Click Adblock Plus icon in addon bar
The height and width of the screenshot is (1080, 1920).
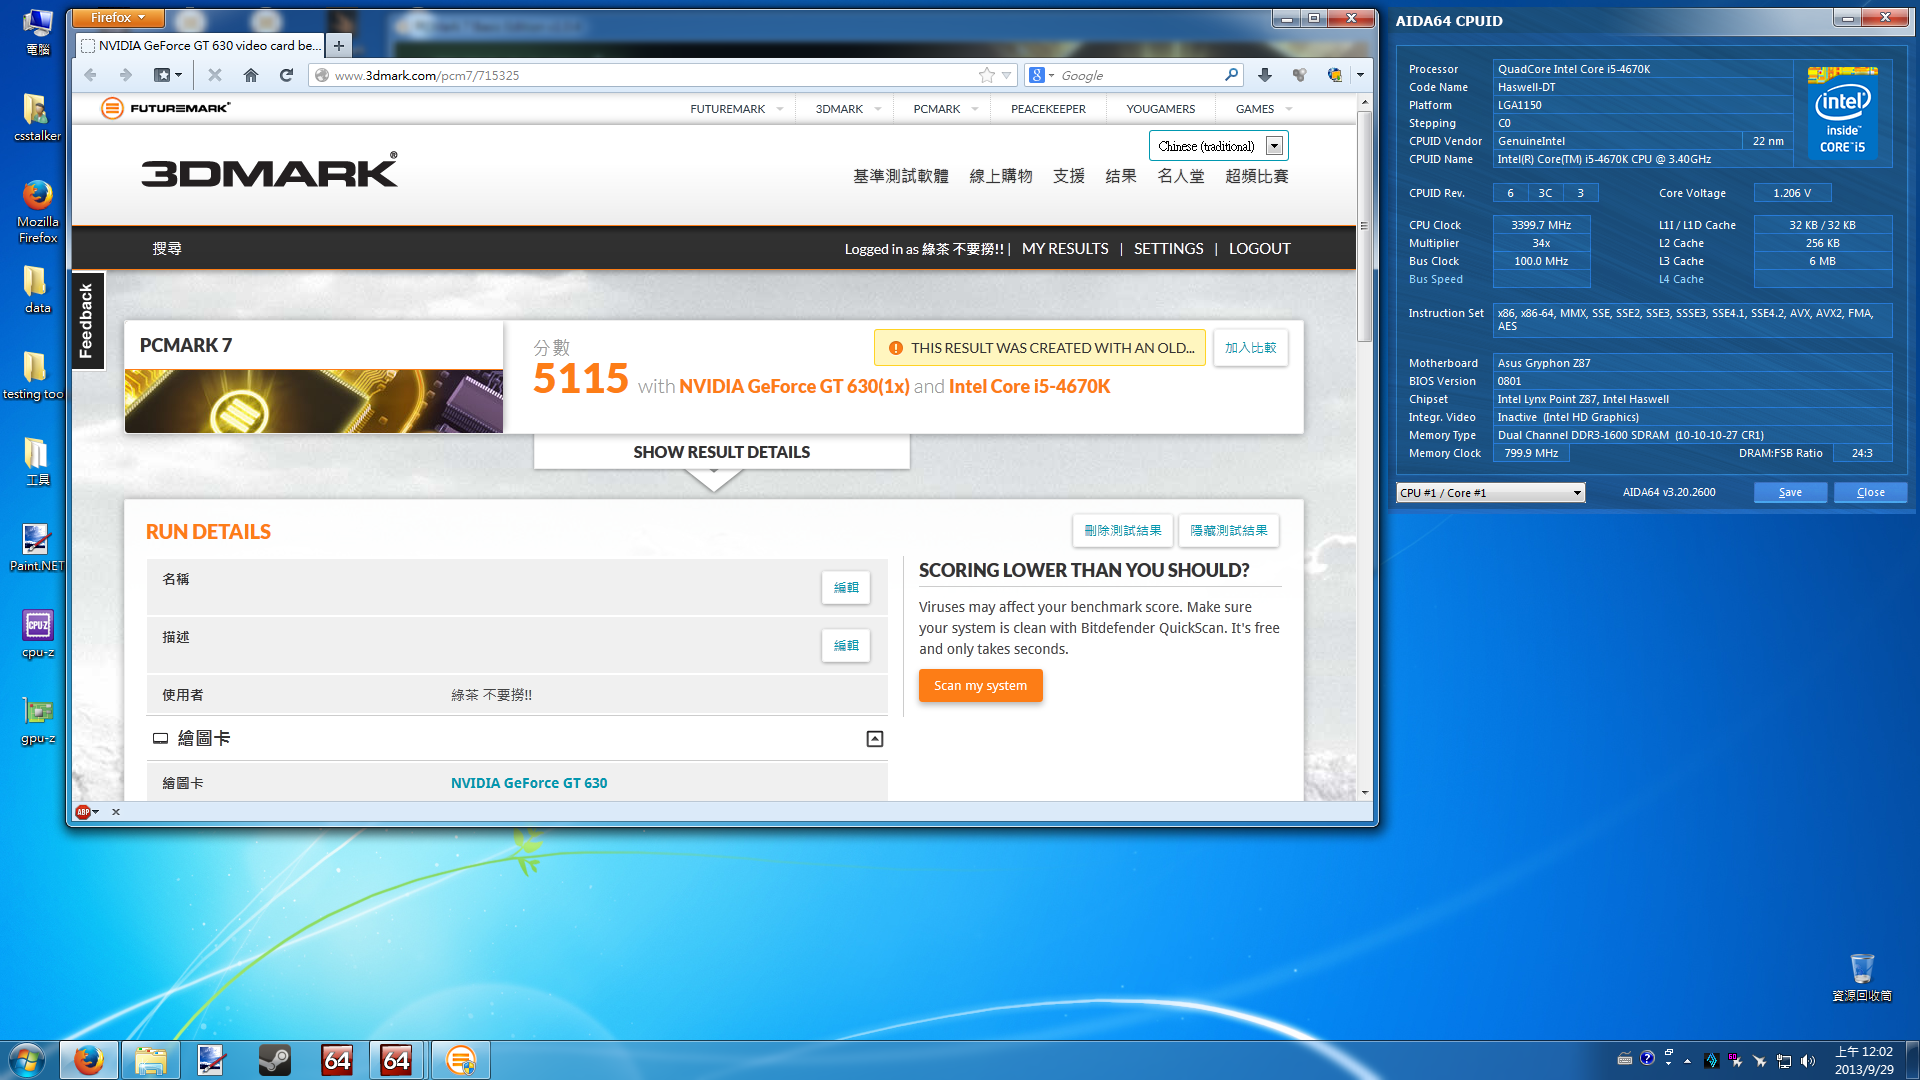[84, 812]
